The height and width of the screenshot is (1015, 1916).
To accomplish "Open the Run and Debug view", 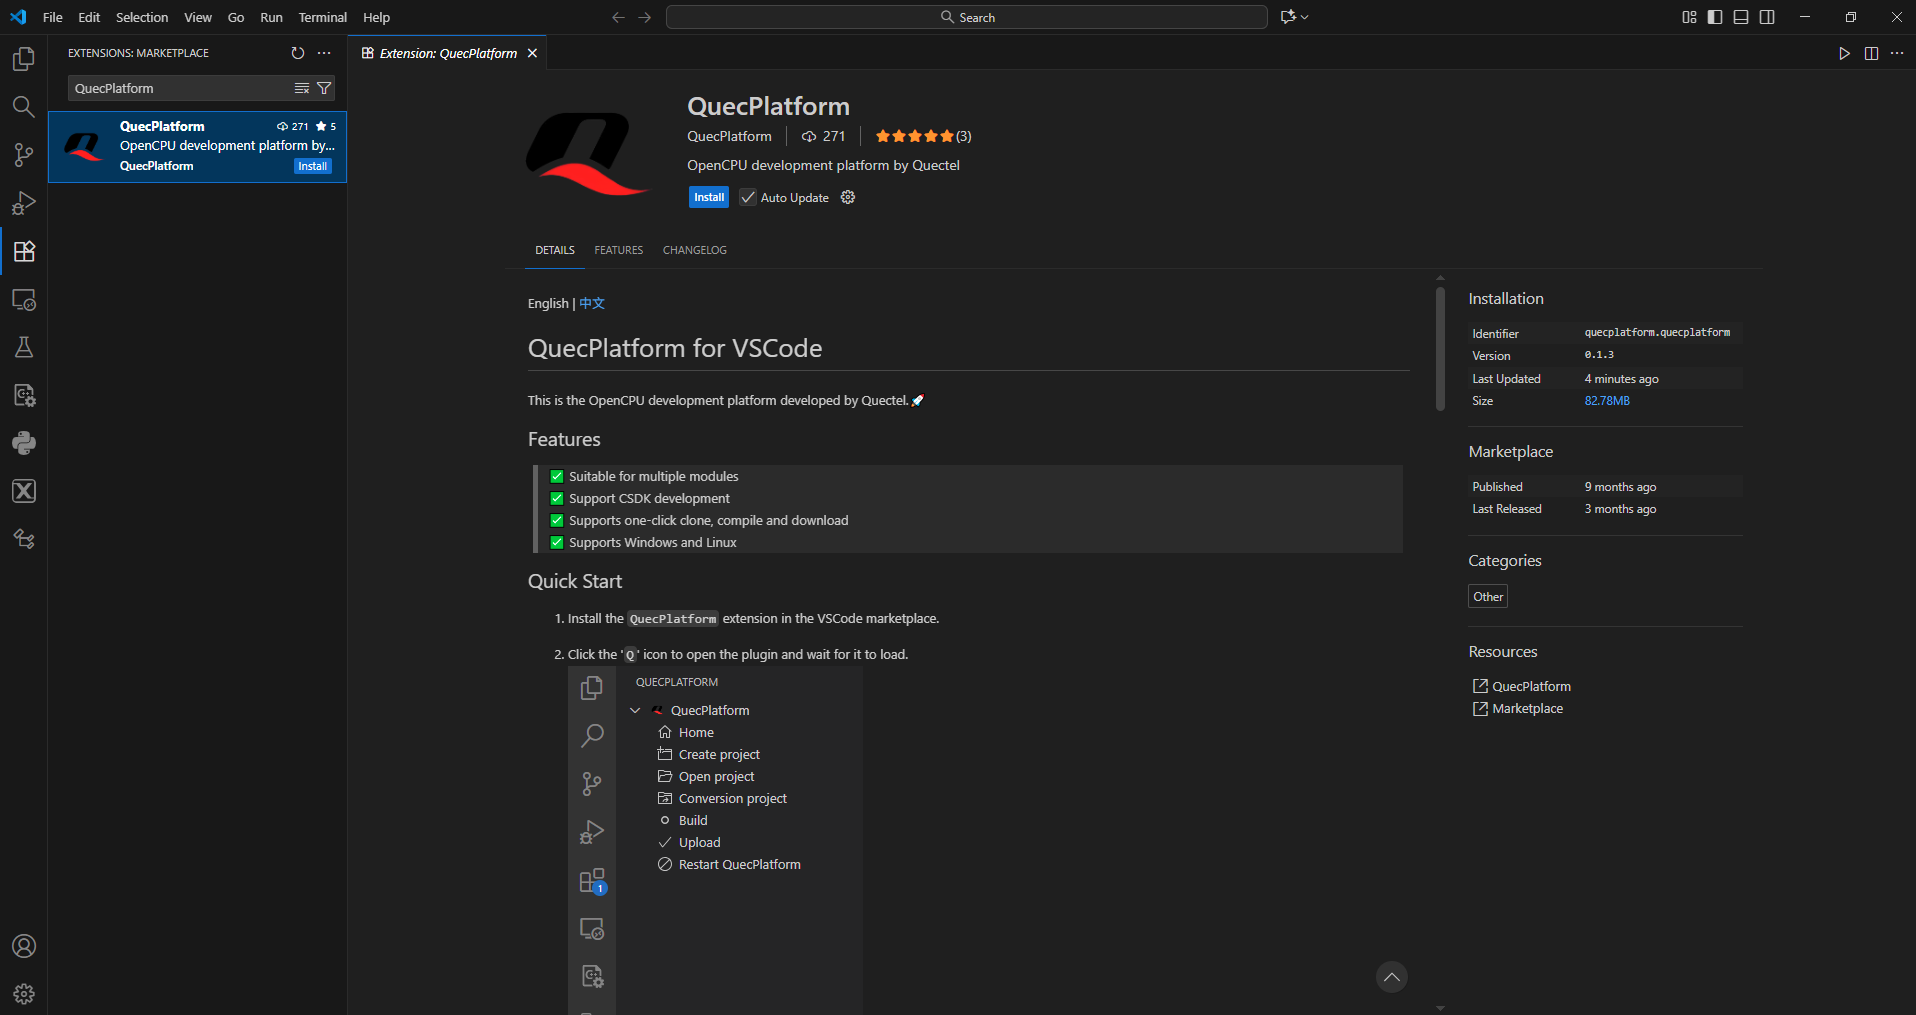I will click(x=23, y=202).
